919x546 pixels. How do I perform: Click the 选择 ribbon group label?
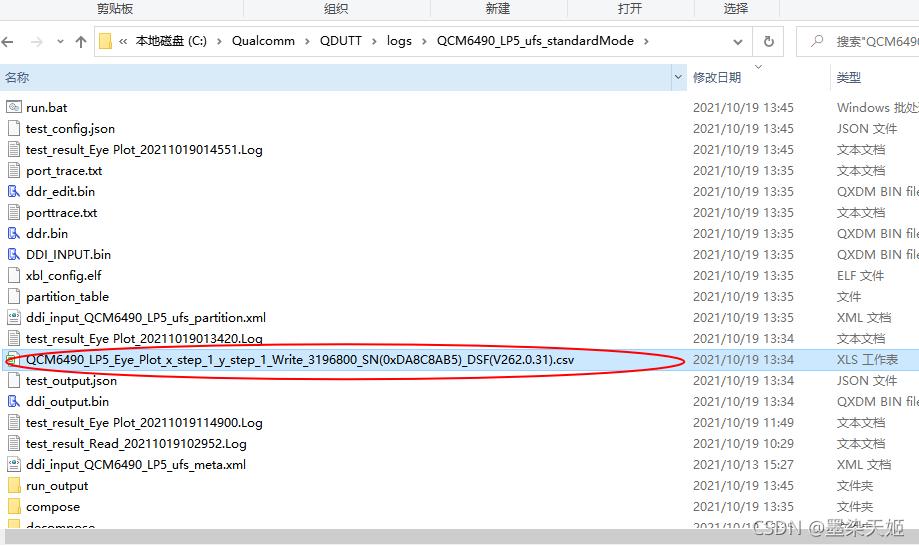736,8
